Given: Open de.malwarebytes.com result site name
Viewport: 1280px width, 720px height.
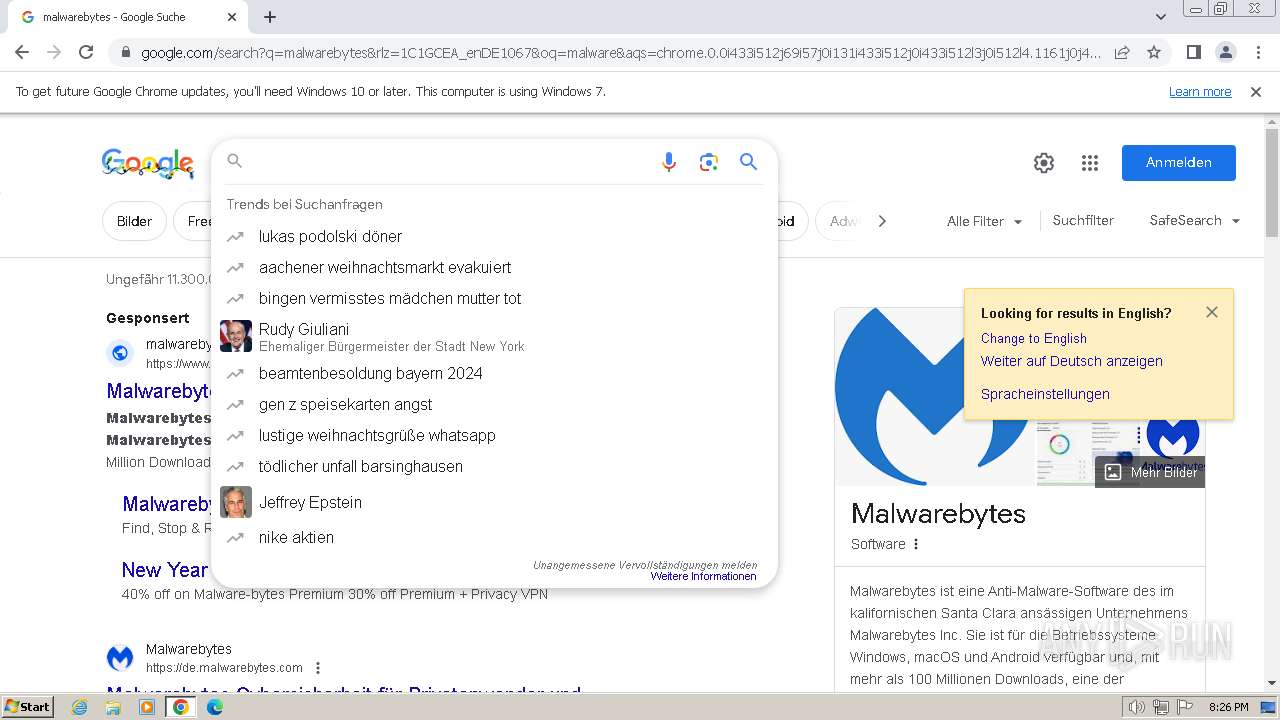Looking at the screenshot, I should tap(189, 649).
